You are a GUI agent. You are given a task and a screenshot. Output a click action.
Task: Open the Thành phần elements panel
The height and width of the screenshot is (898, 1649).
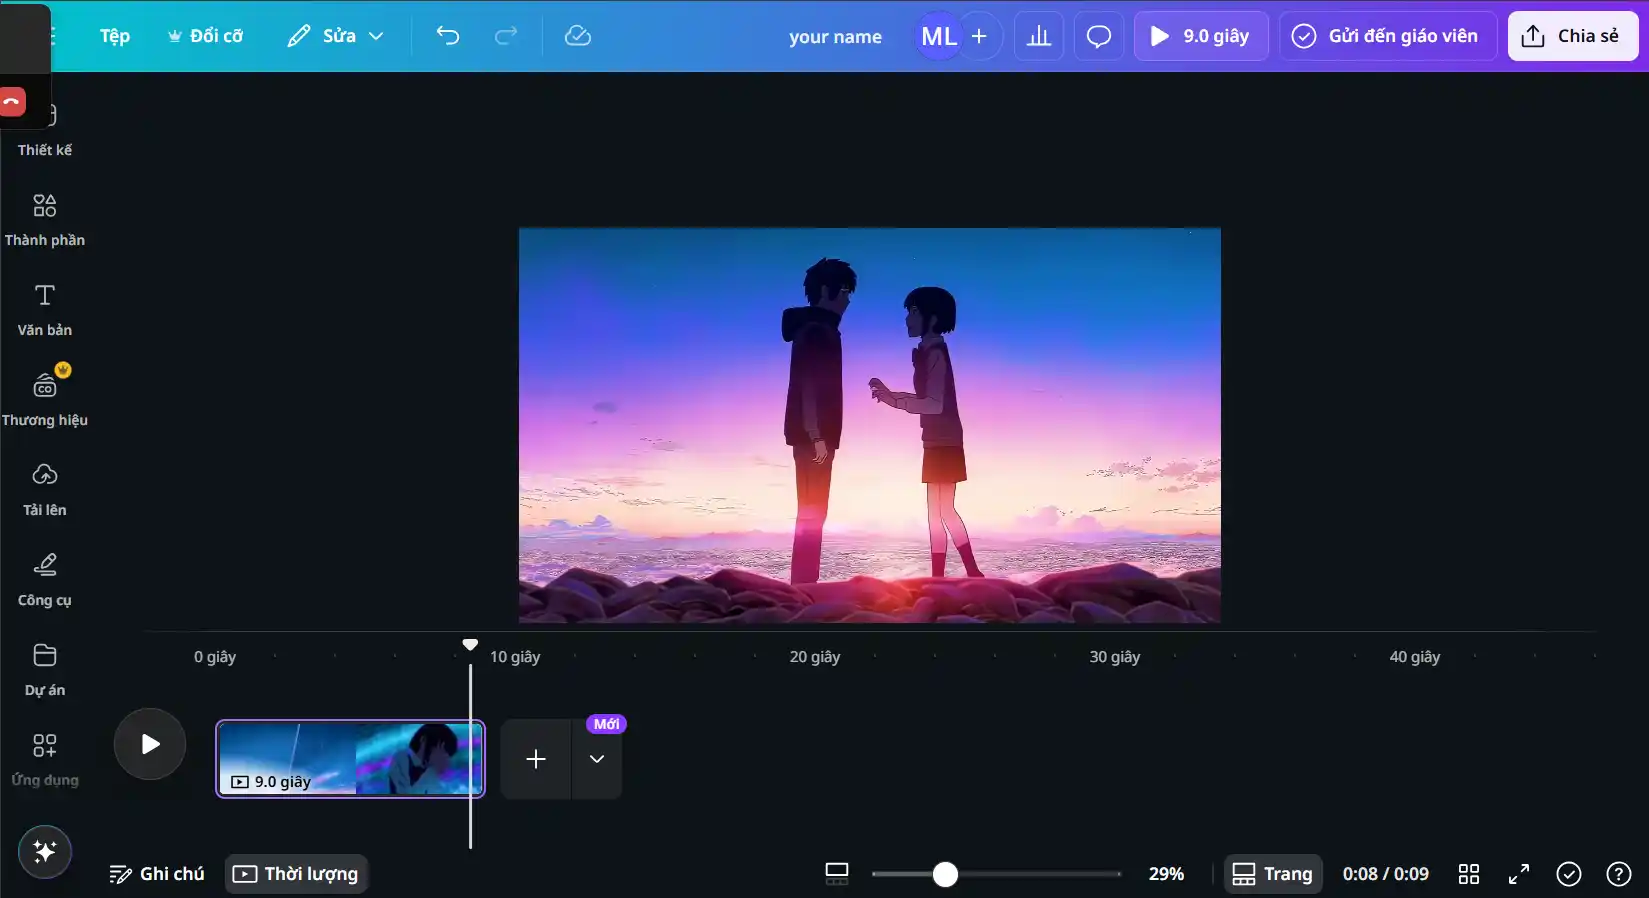(44, 220)
